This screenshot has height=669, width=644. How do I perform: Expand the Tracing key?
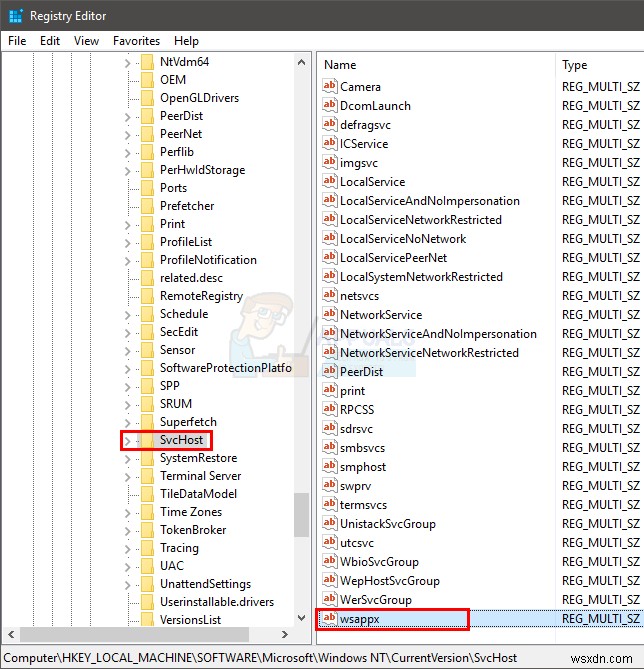coord(127,549)
